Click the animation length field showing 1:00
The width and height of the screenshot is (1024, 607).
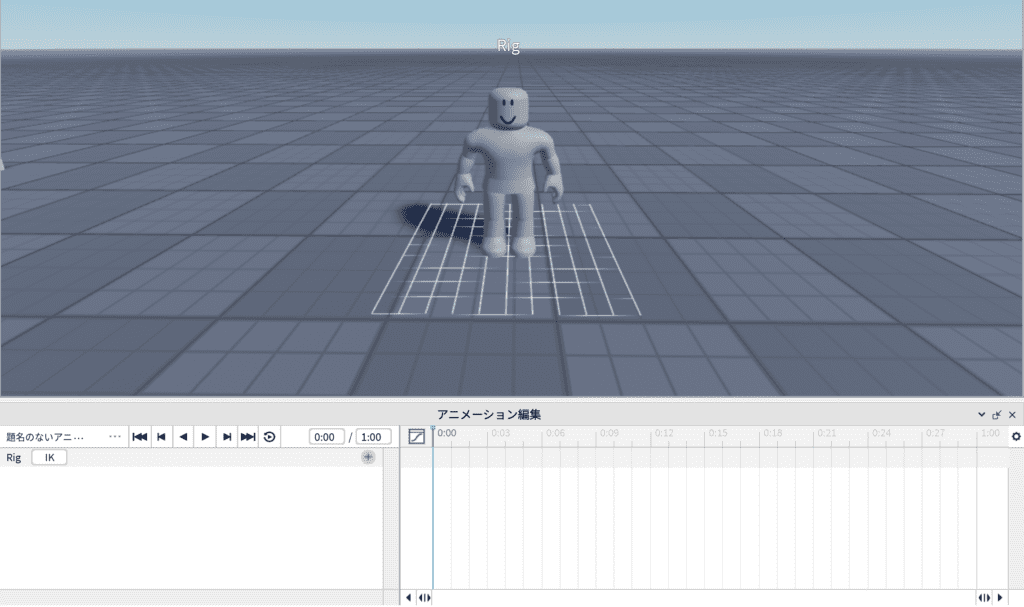[372, 437]
